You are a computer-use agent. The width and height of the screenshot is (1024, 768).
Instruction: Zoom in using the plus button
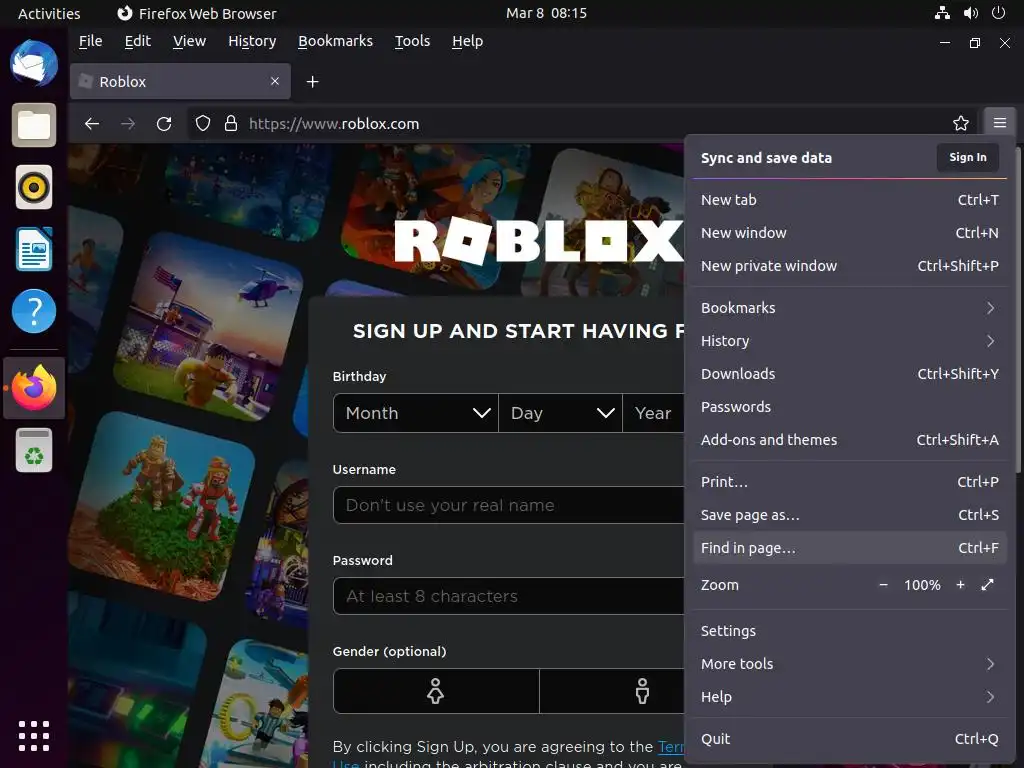961,585
